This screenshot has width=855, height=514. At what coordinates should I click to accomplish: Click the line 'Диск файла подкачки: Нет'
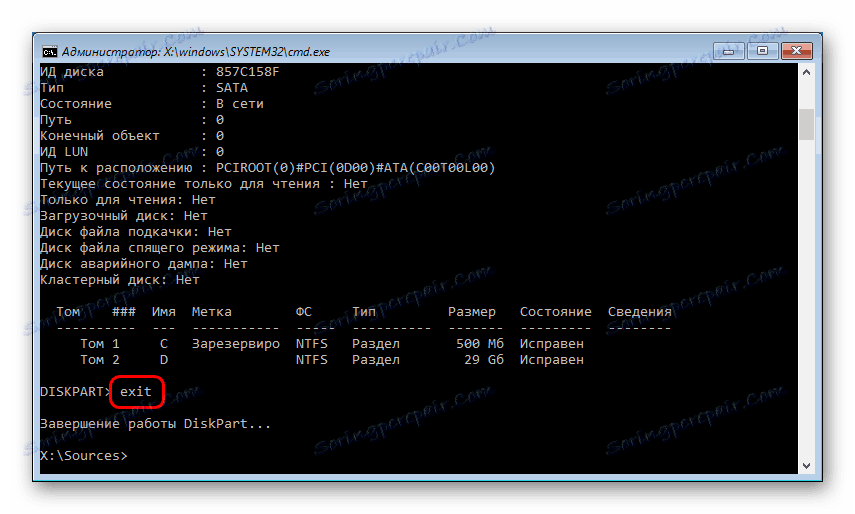point(136,232)
